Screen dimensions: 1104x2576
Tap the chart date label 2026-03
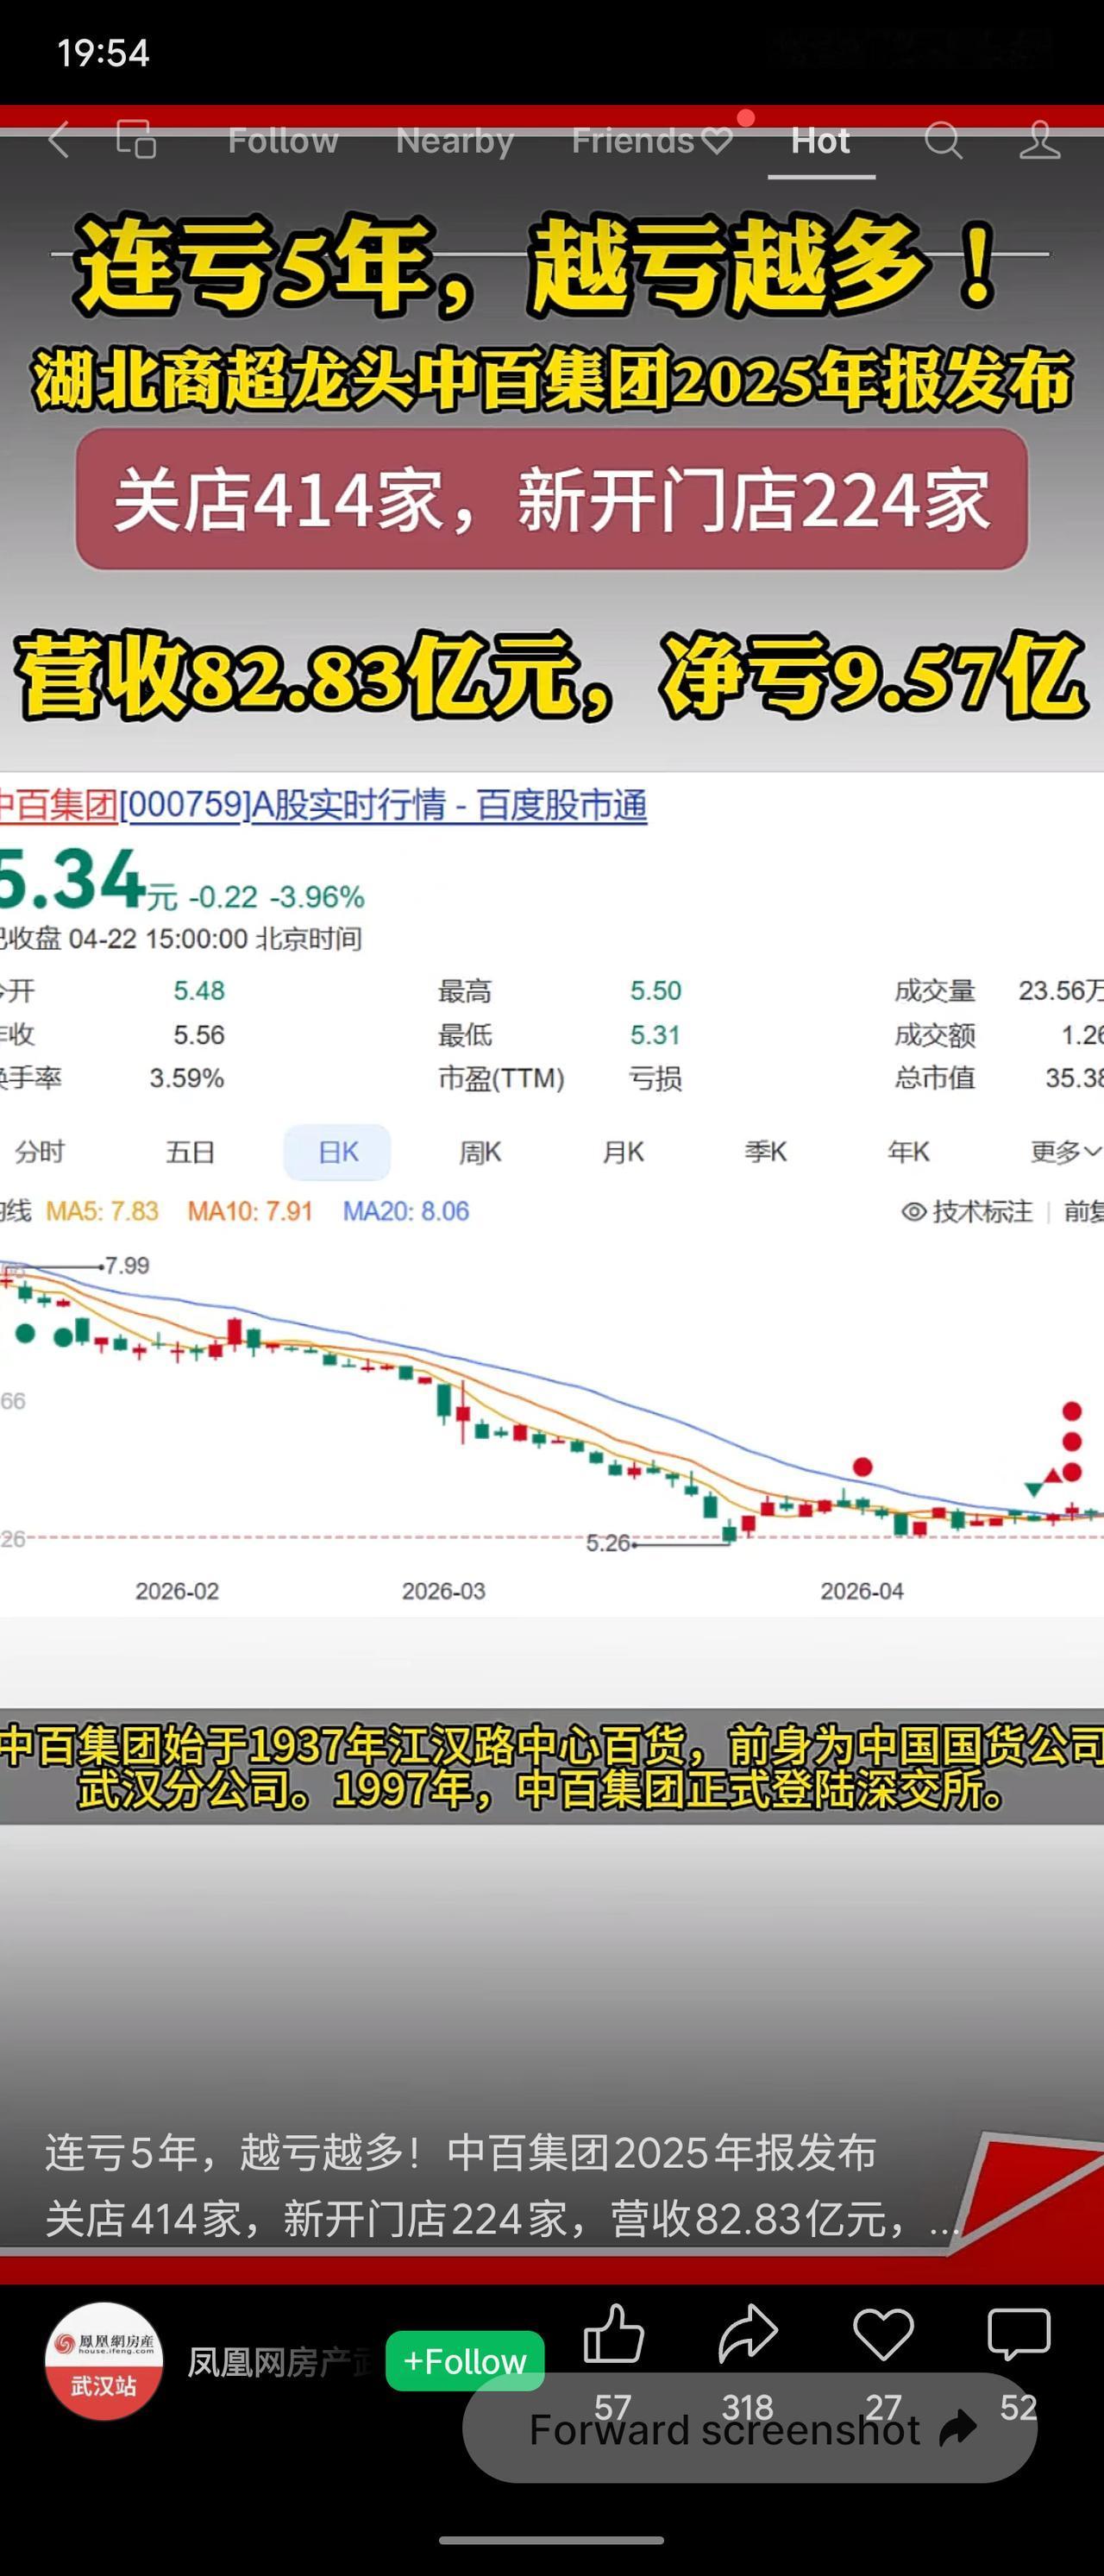tap(443, 1591)
